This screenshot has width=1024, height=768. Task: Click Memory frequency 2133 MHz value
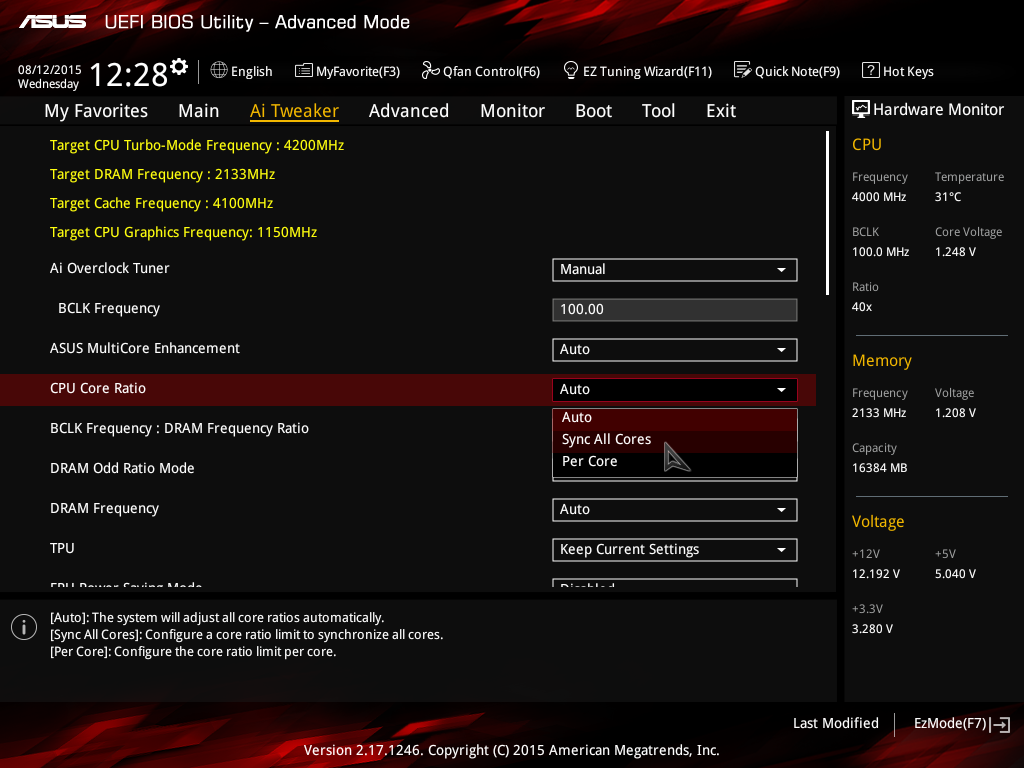click(x=879, y=413)
